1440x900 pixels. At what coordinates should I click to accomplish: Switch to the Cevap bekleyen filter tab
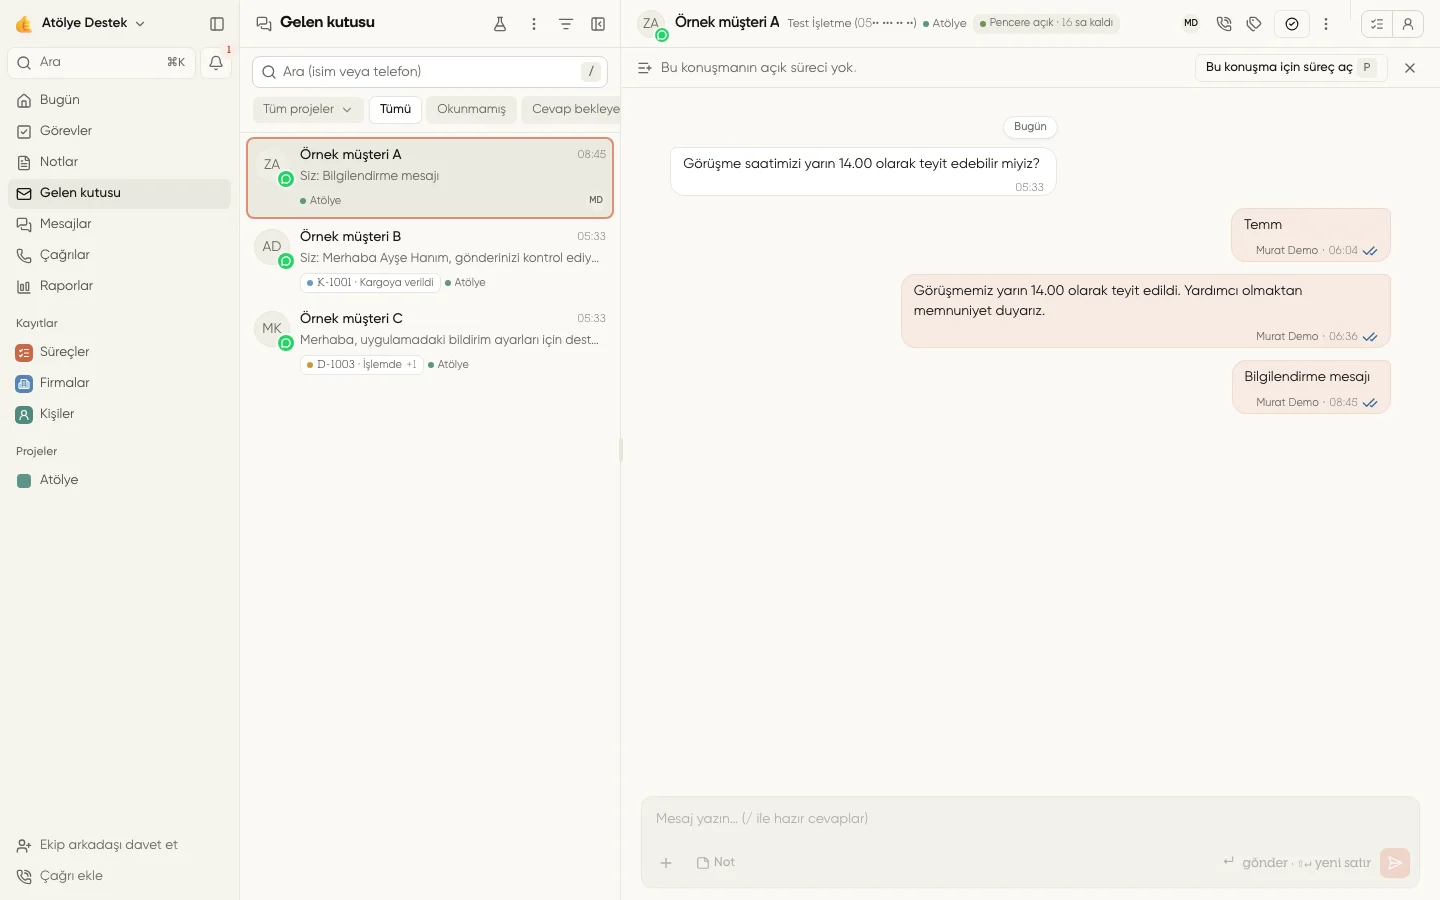point(571,109)
